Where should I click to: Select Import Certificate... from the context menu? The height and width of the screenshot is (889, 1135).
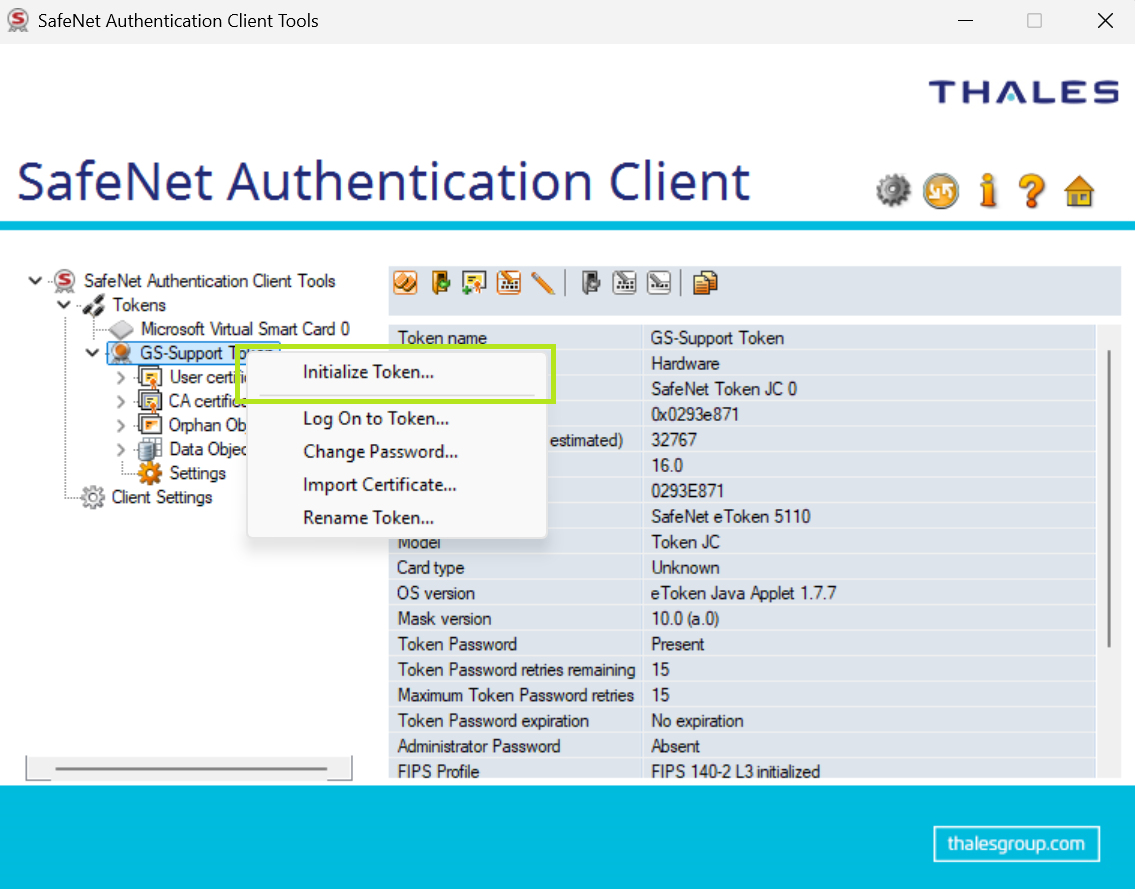[x=396, y=485]
